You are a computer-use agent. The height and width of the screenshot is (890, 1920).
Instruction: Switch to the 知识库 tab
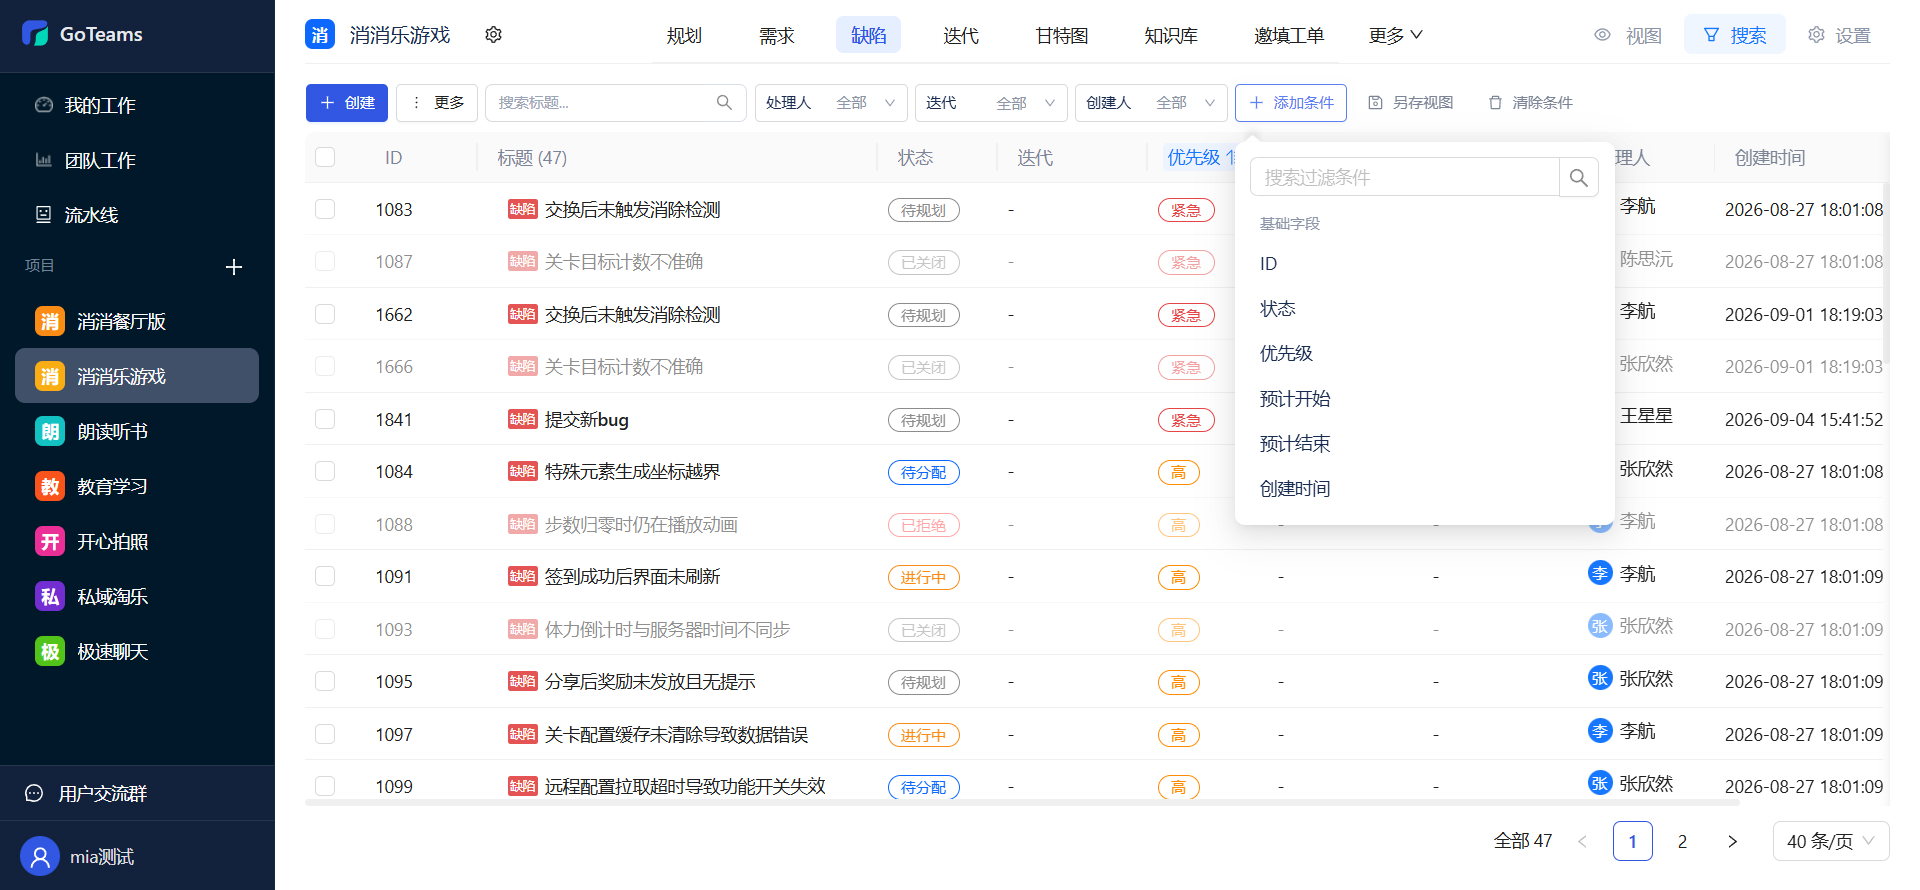pyautogui.click(x=1171, y=35)
